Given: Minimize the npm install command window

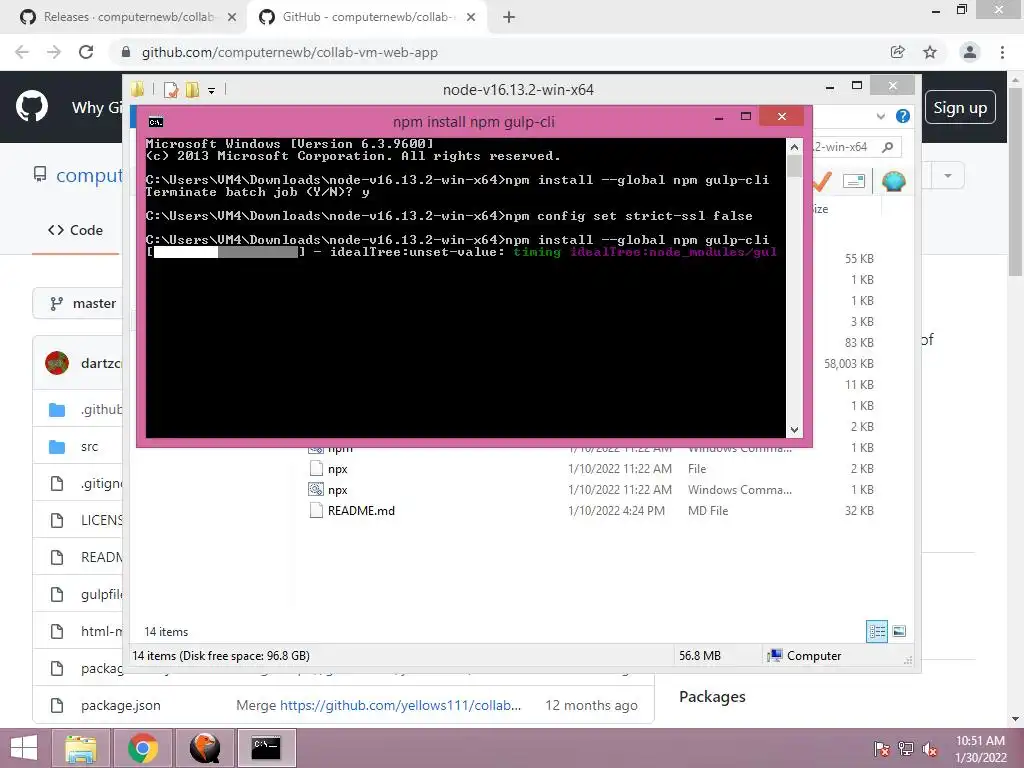Looking at the screenshot, I should click(719, 118).
